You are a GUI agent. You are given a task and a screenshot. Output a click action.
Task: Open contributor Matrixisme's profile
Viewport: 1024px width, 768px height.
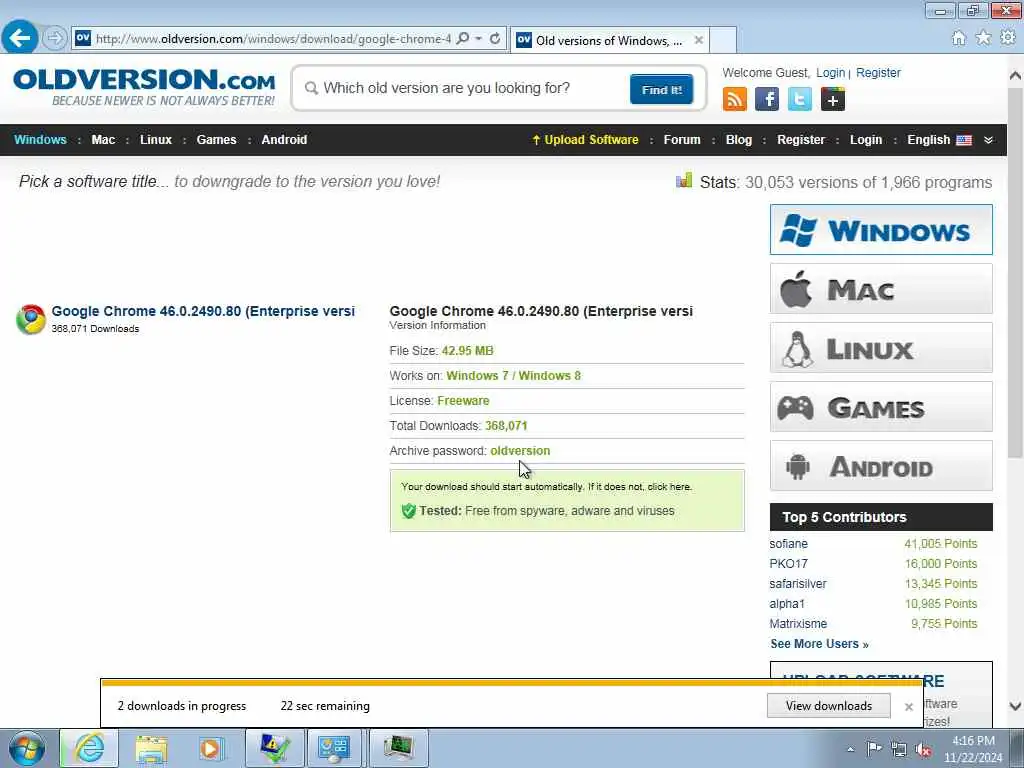tap(798, 624)
